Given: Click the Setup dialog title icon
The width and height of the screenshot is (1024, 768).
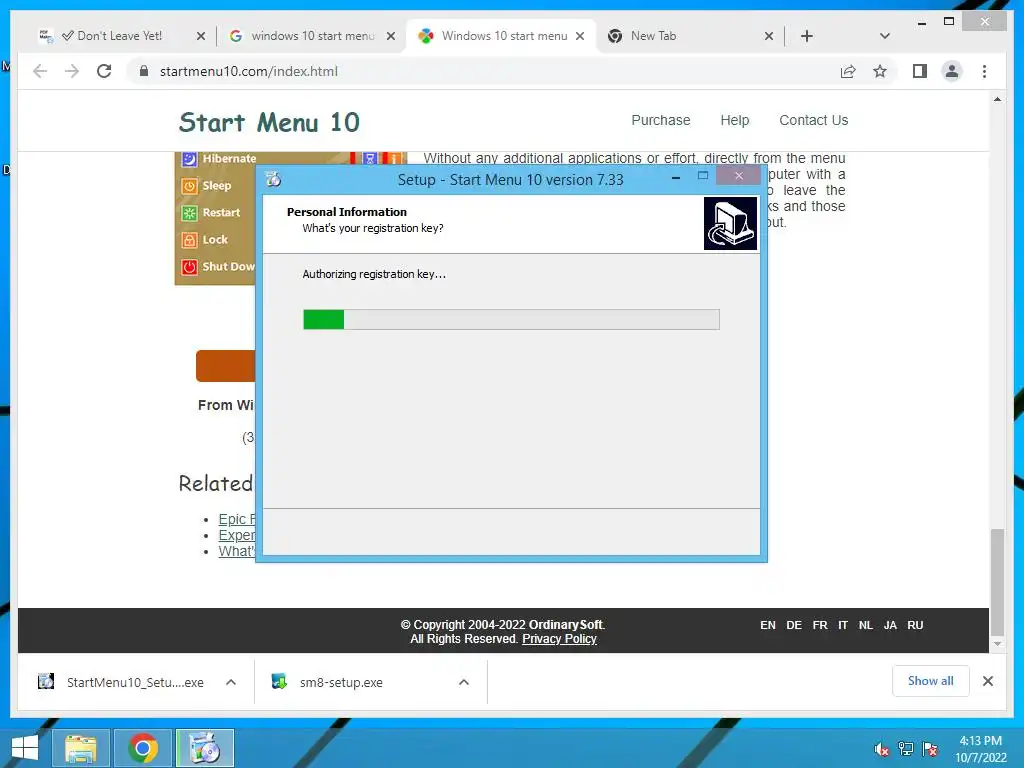Looking at the screenshot, I should [x=273, y=179].
